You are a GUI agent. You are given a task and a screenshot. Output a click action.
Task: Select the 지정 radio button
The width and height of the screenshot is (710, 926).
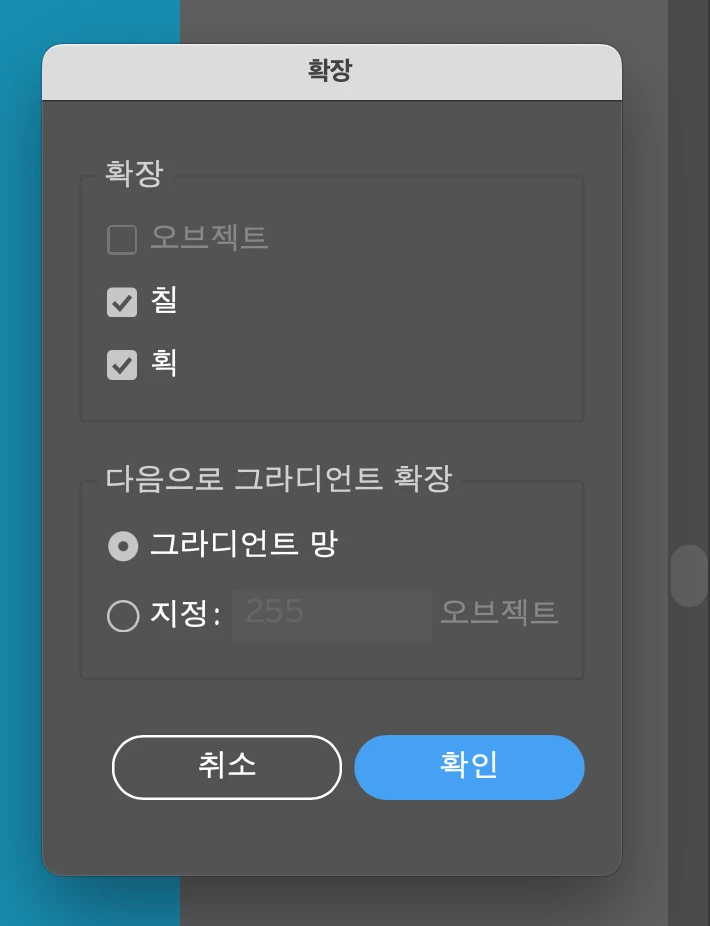(x=123, y=616)
